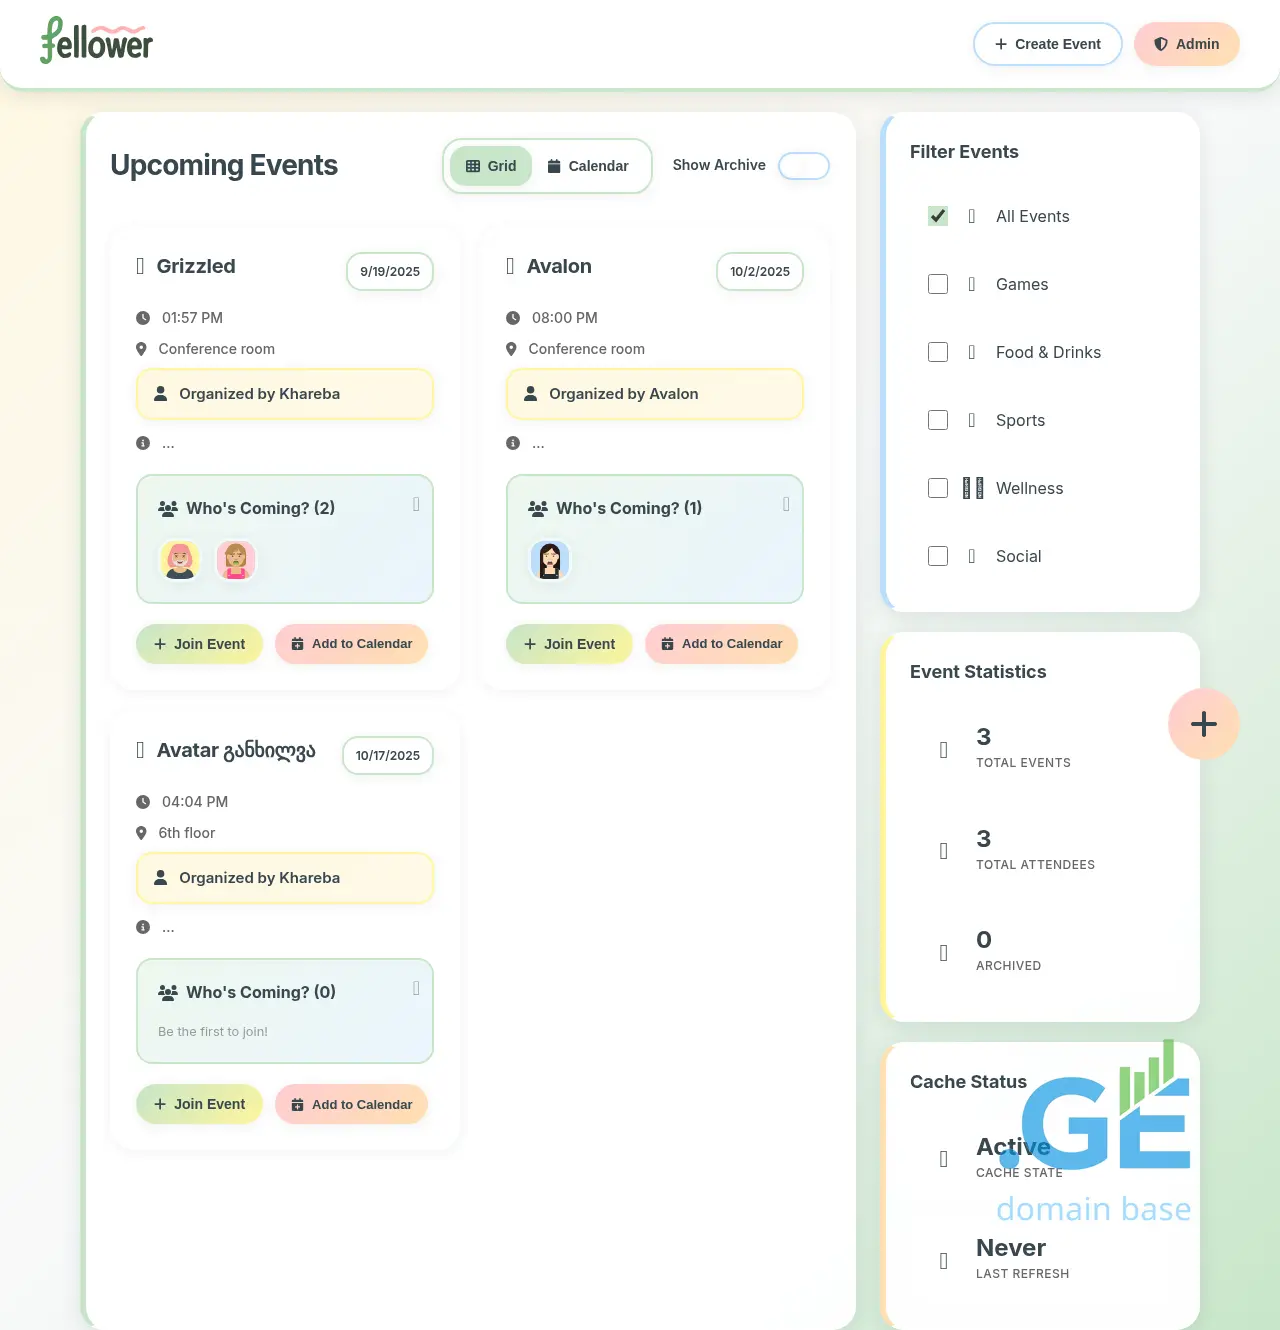Click the location pin on Avalon card
1280x1330 pixels.
click(x=511, y=349)
